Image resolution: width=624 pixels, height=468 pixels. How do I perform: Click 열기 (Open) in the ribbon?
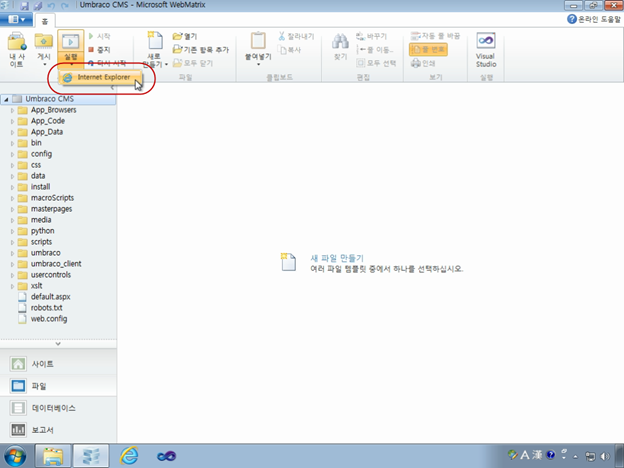tap(185, 36)
